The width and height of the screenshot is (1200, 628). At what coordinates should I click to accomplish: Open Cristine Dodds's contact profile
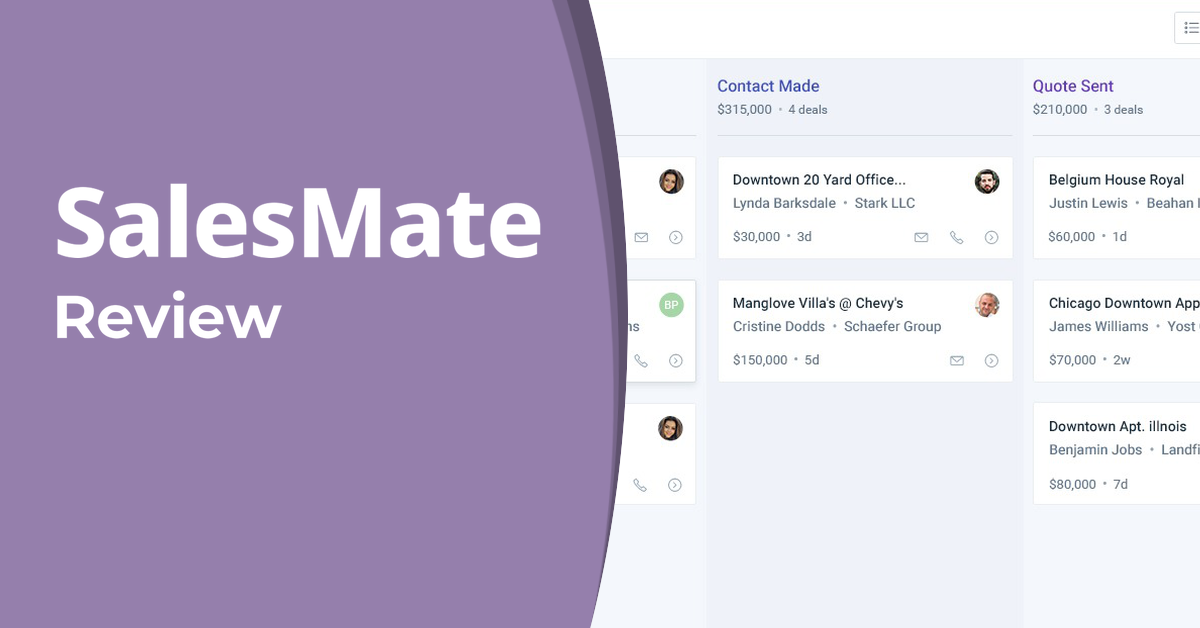click(x=778, y=326)
